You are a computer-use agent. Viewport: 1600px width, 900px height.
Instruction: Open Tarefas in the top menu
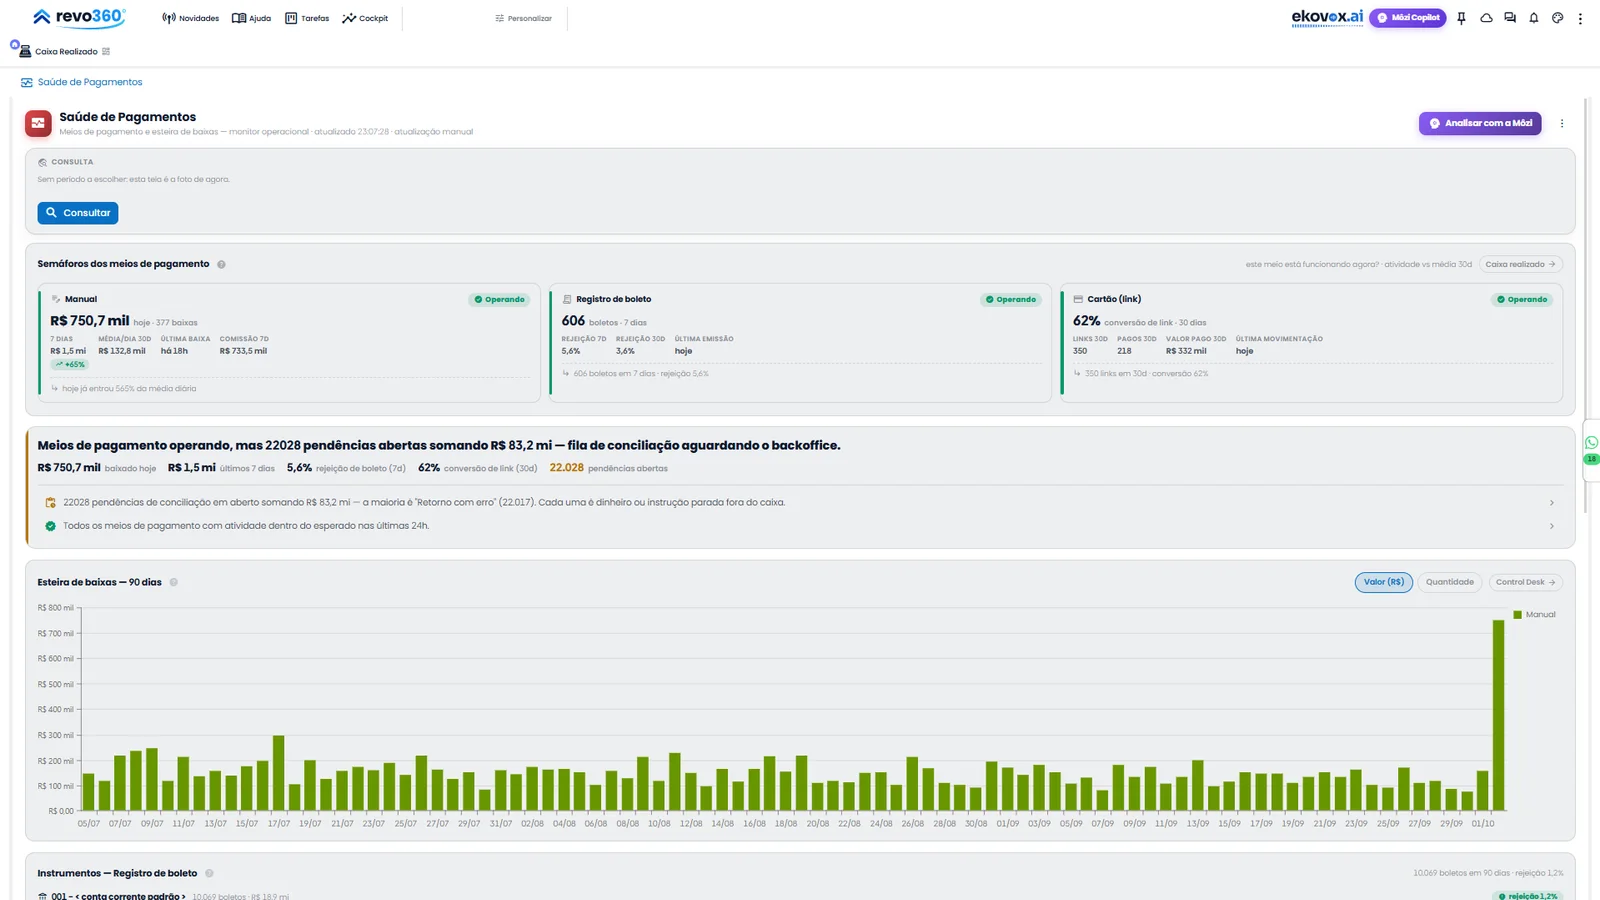307,18
